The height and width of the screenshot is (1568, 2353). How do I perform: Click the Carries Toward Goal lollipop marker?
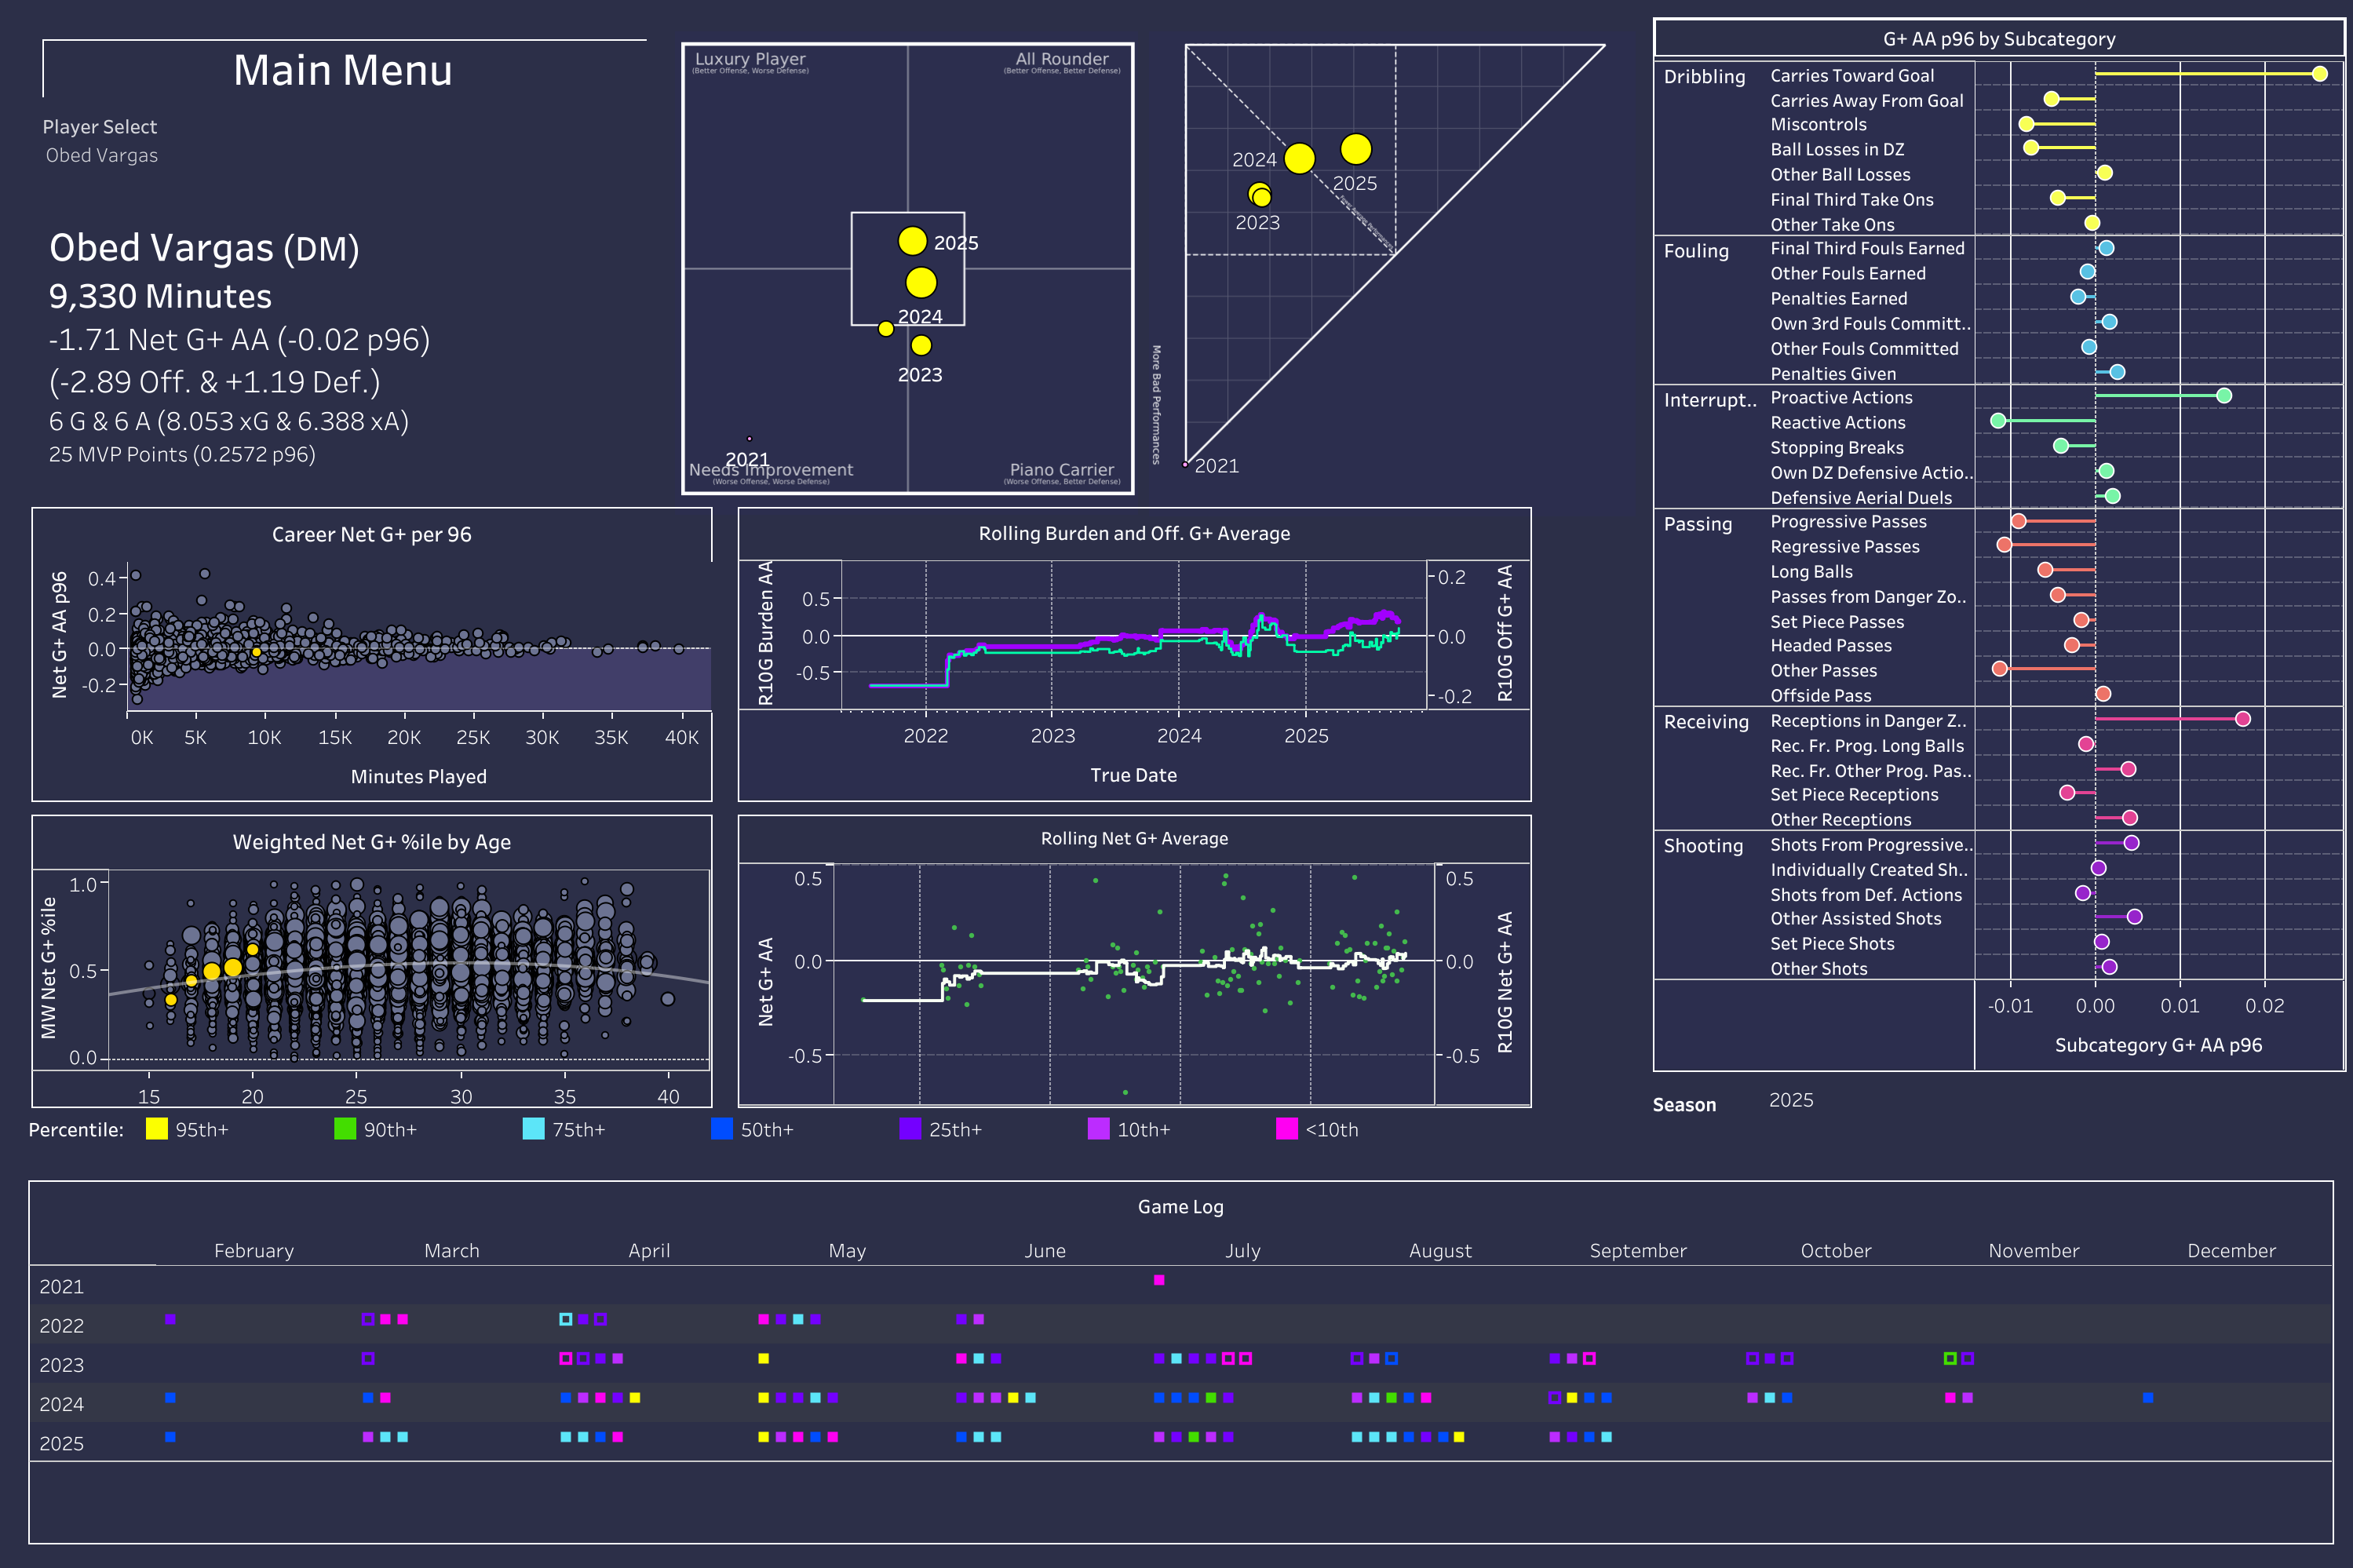coord(2319,74)
